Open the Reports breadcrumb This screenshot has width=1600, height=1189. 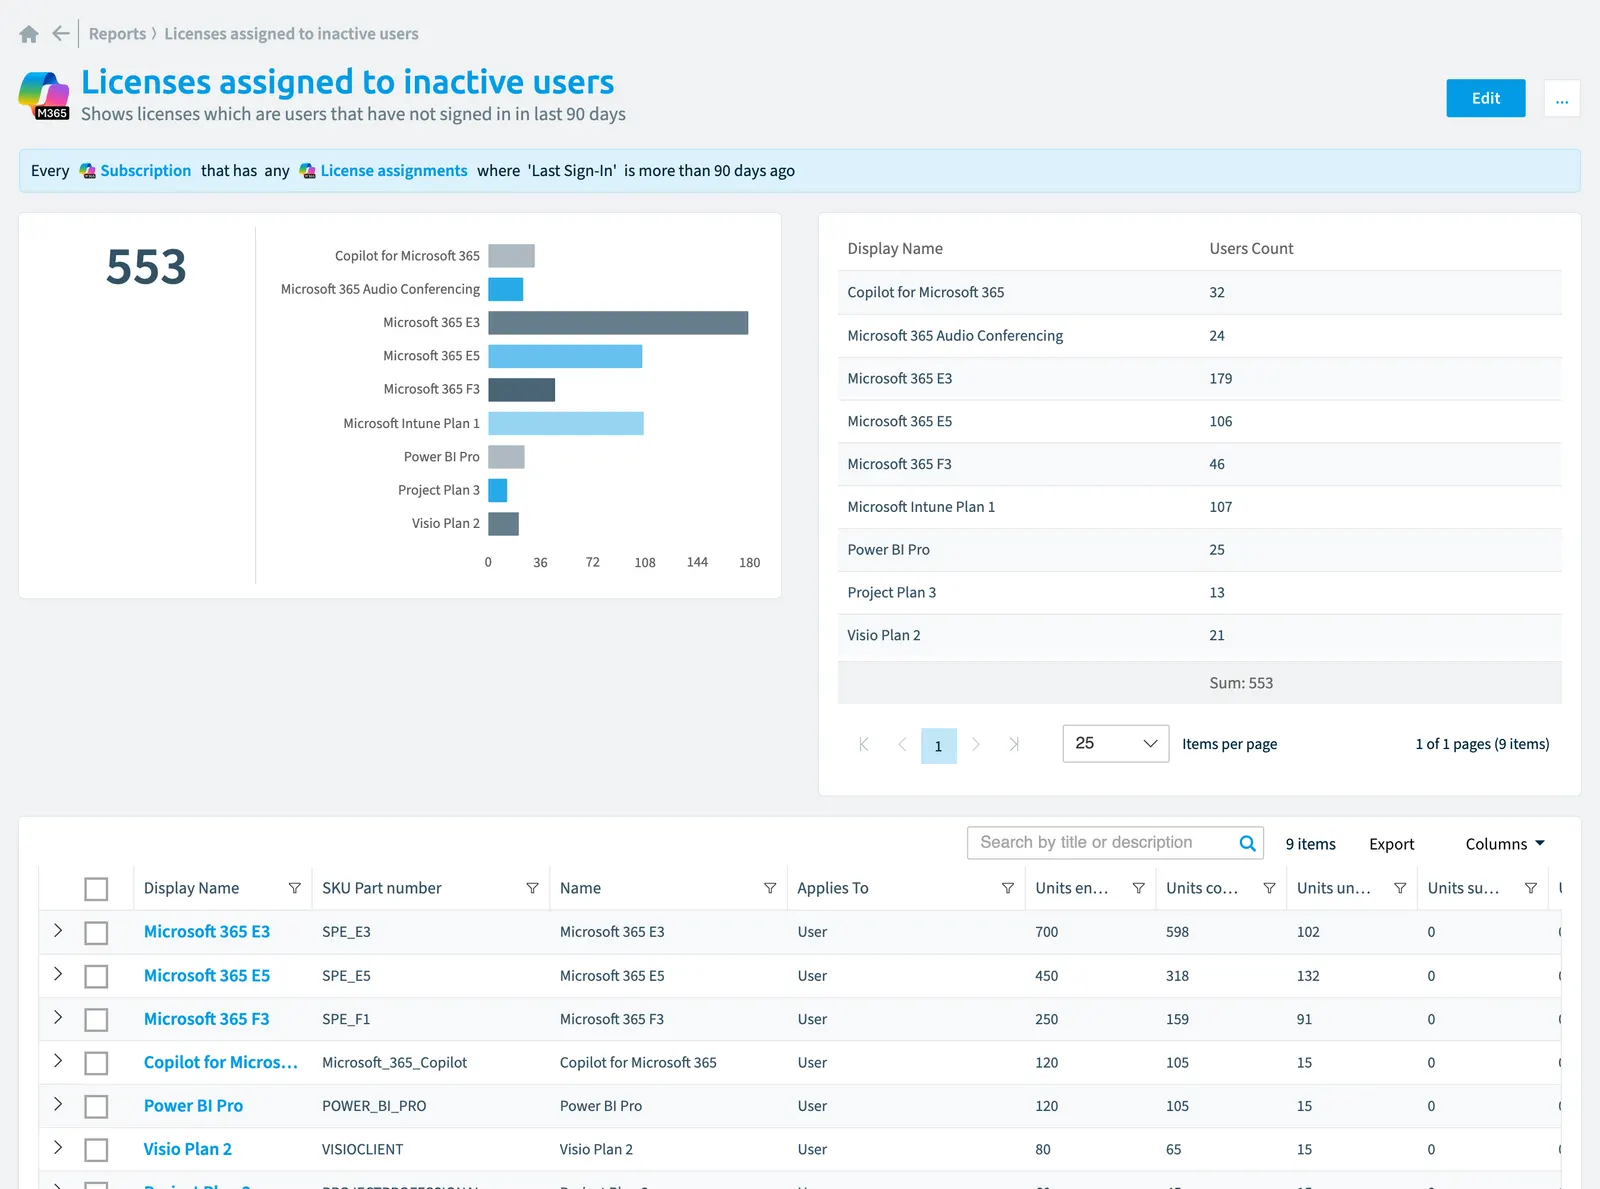coord(117,34)
